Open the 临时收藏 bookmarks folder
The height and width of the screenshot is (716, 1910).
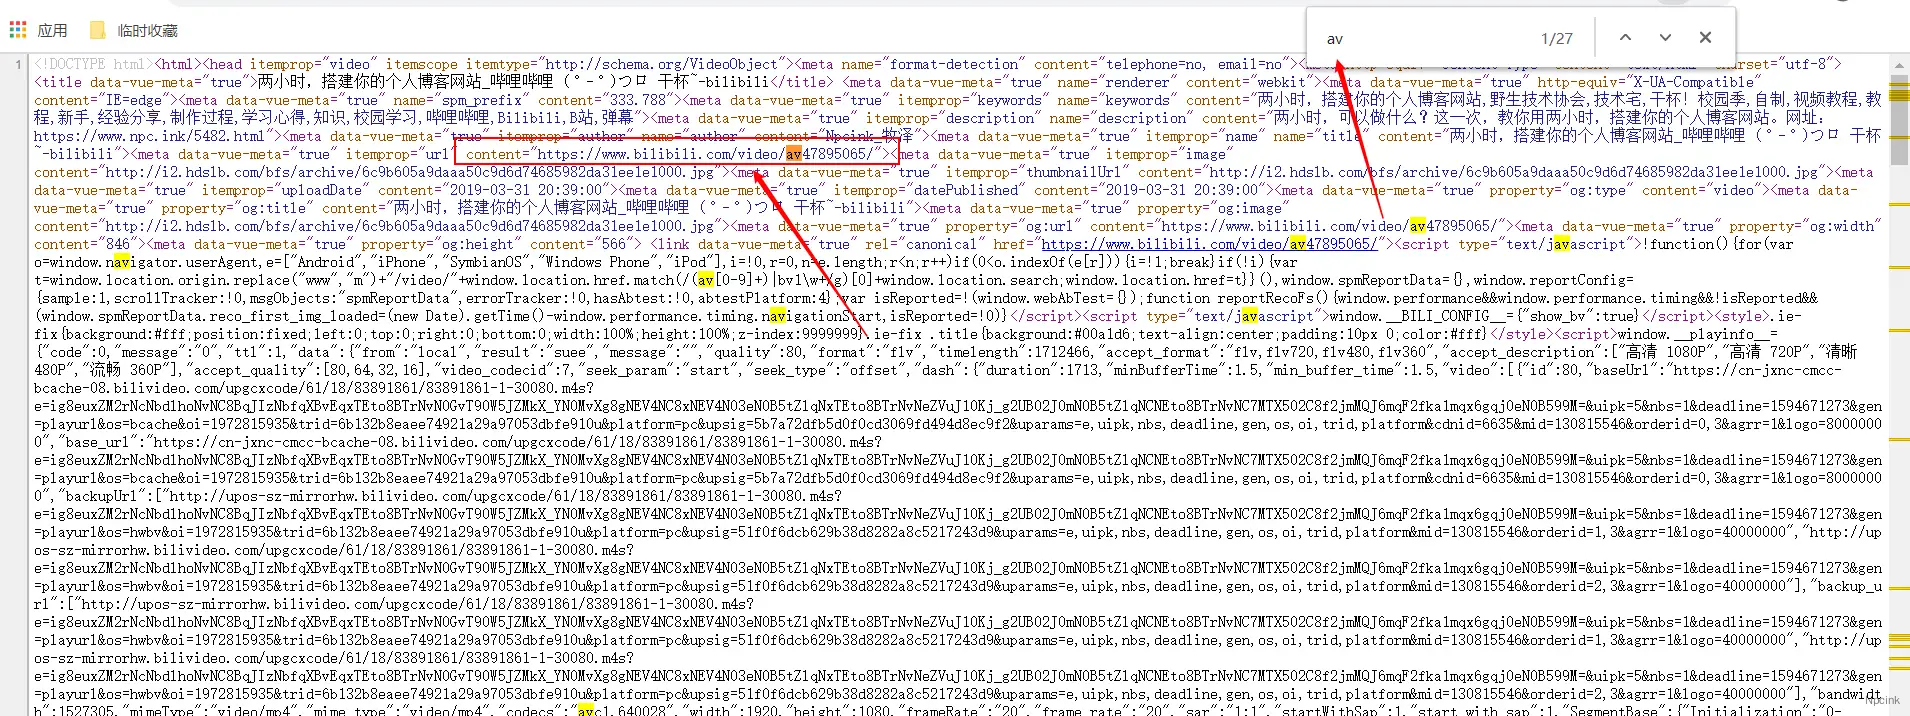click(x=134, y=30)
